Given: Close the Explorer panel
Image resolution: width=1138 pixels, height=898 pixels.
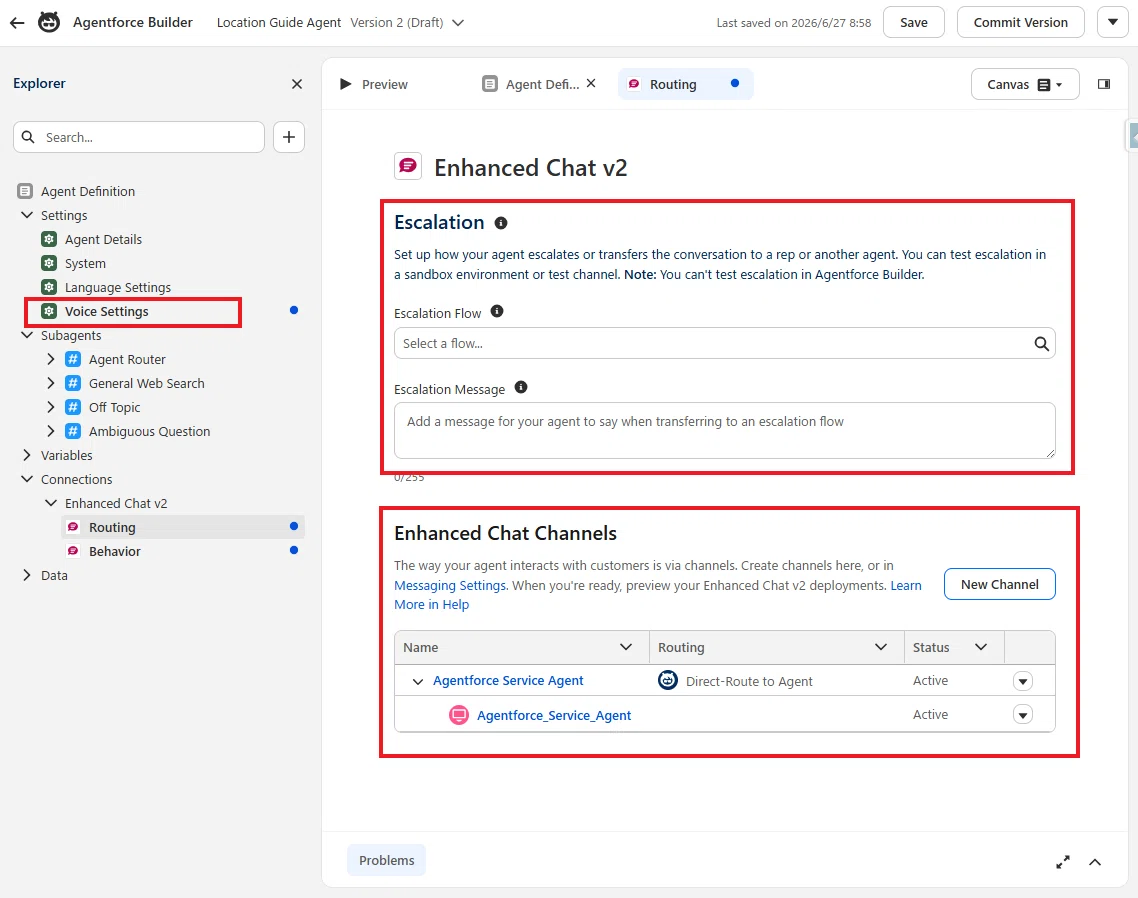Looking at the screenshot, I should [x=297, y=84].
